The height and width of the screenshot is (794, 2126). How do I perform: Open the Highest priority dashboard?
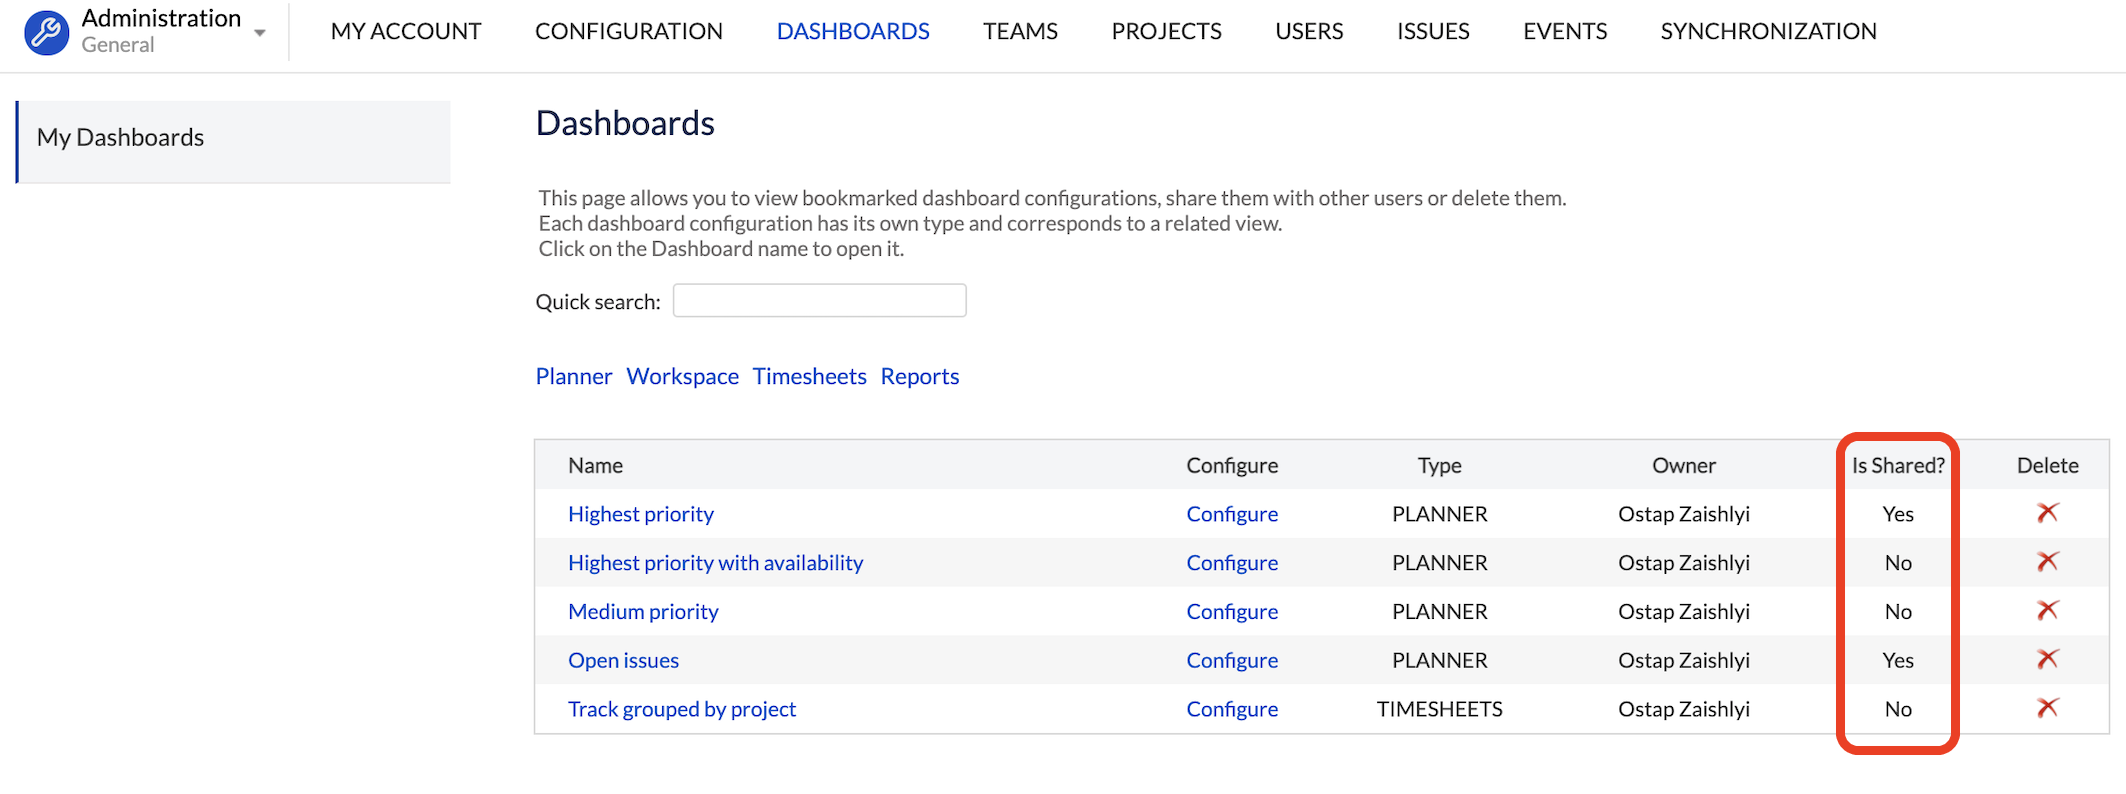640,514
